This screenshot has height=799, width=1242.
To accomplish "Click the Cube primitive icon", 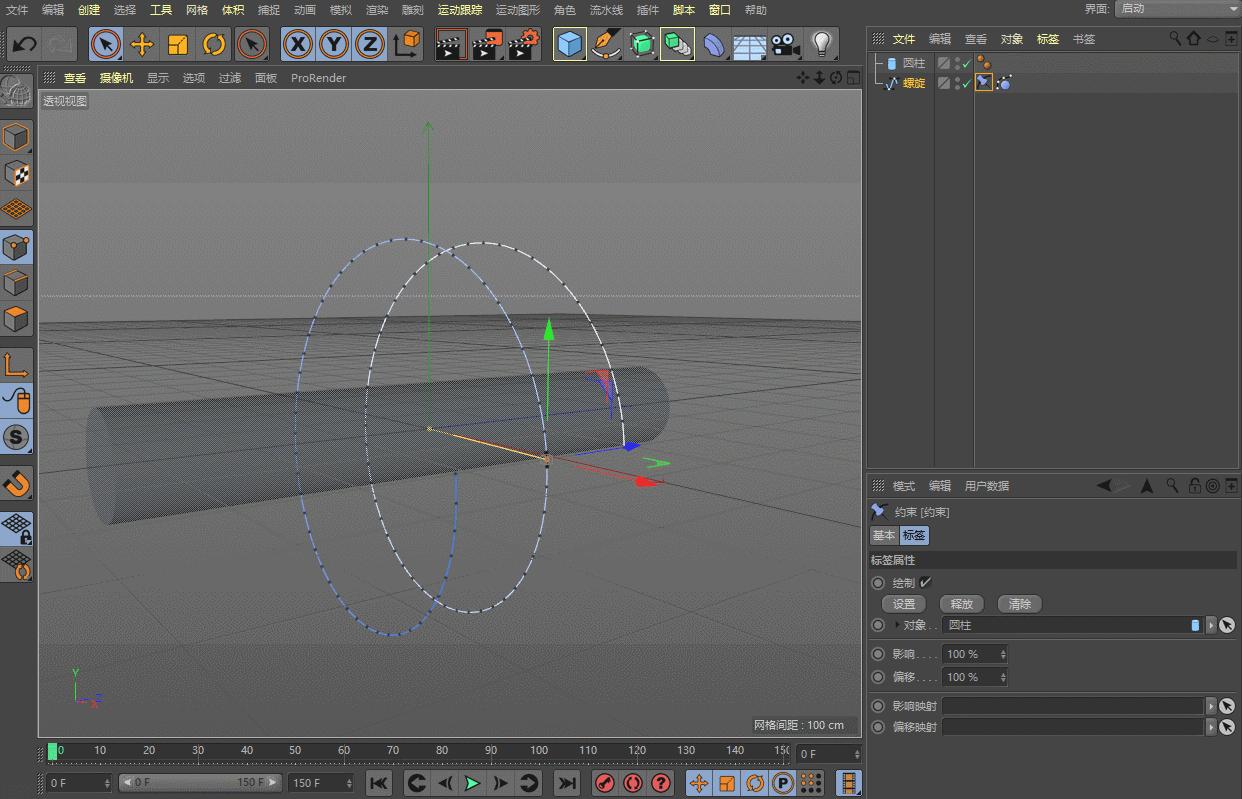I will pos(569,44).
